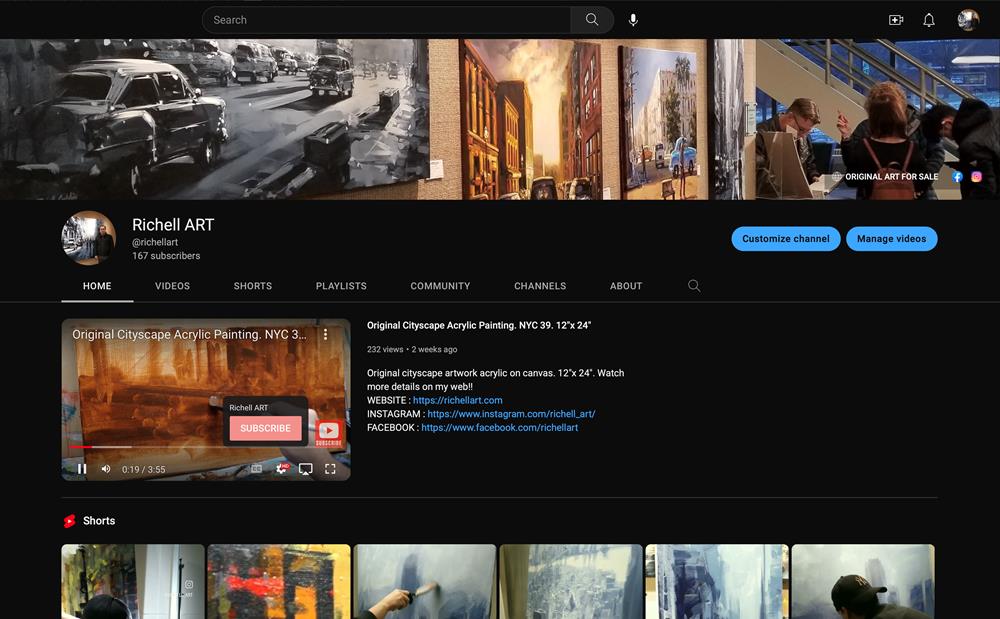This screenshot has width=1000, height=619.
Task: Click into the Search field
Action: [386, 20]
